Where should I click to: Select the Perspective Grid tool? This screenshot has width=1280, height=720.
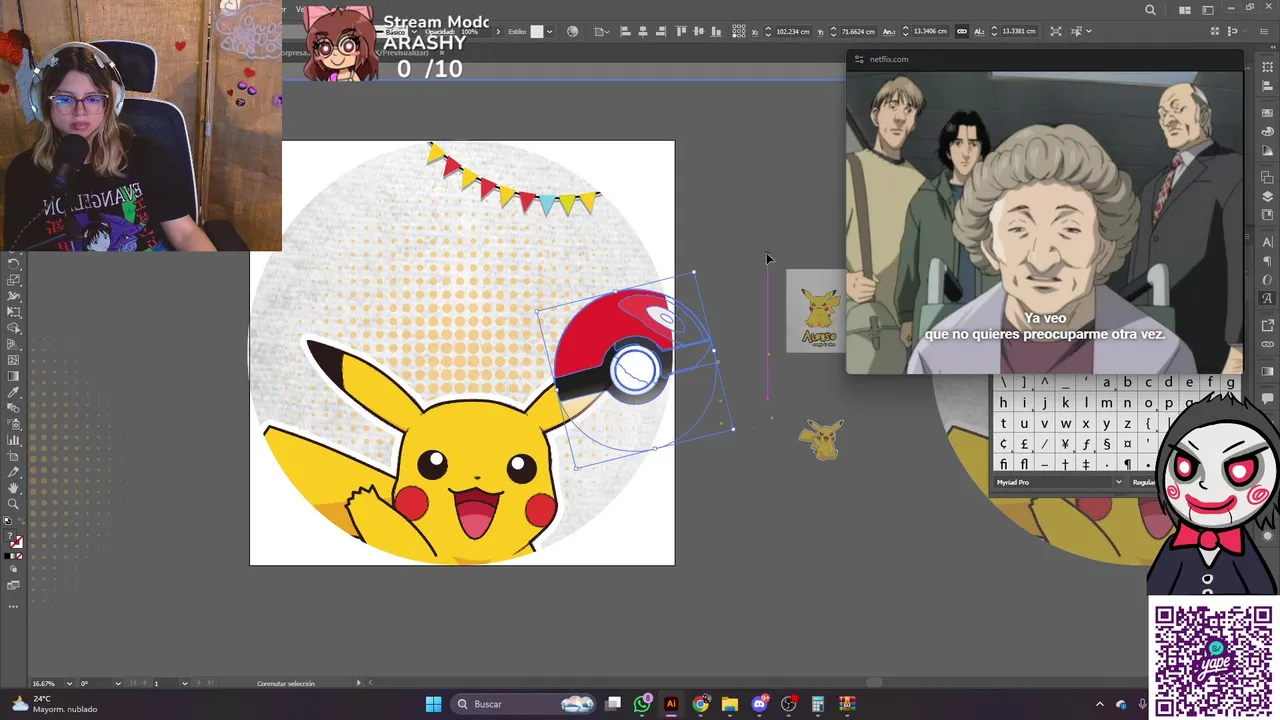14,344
